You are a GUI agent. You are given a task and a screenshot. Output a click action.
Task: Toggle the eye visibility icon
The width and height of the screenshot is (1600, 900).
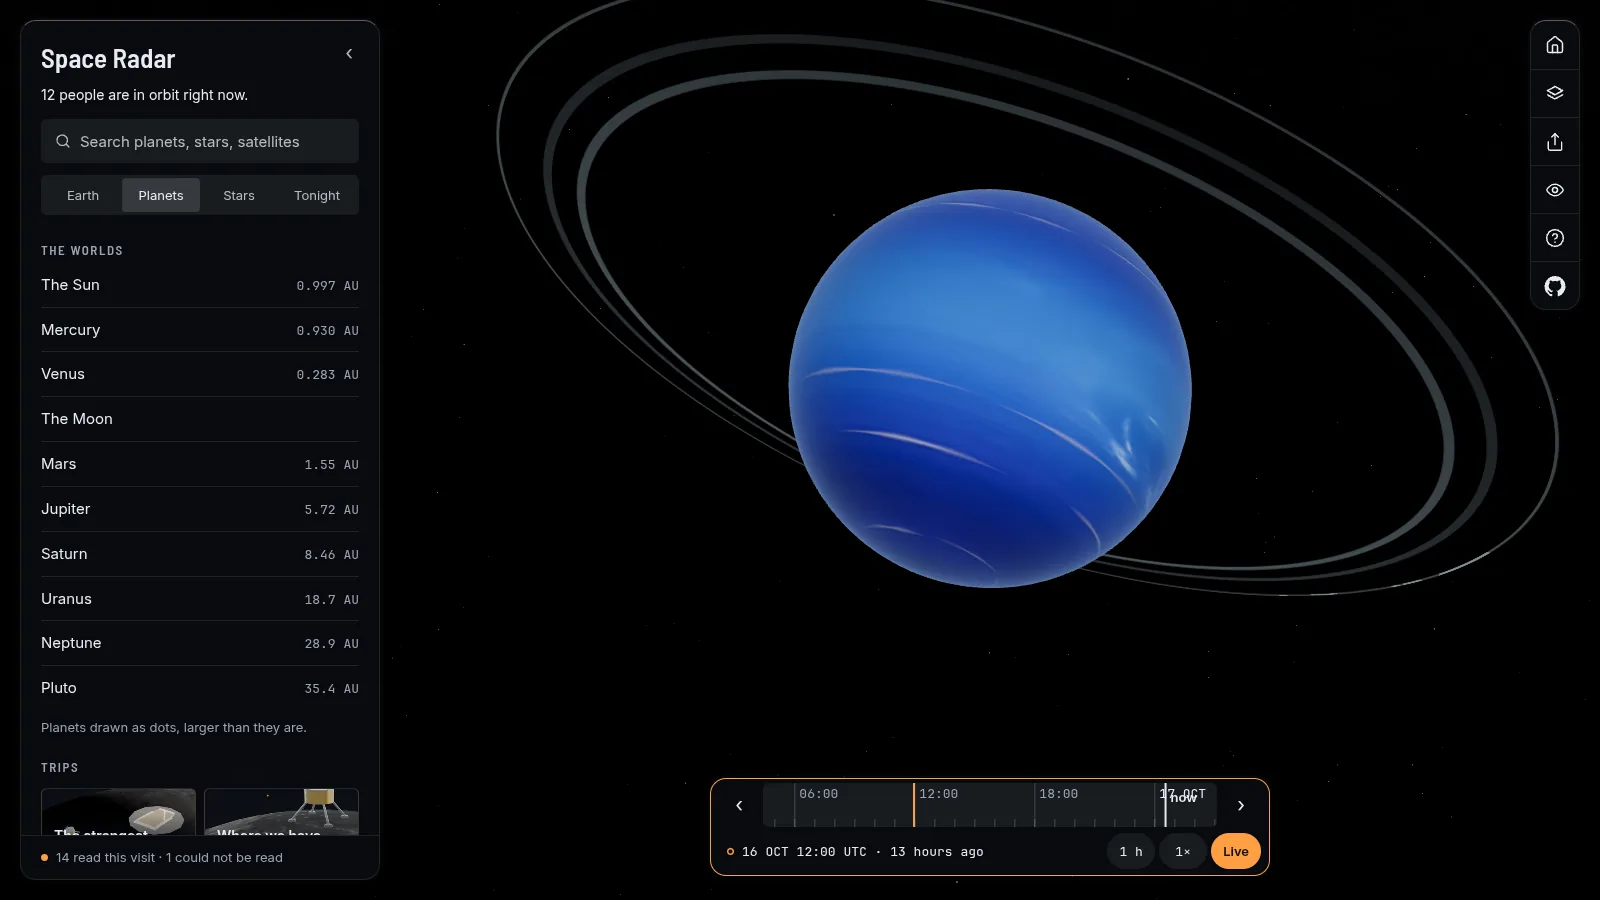tap(1555, 190)
